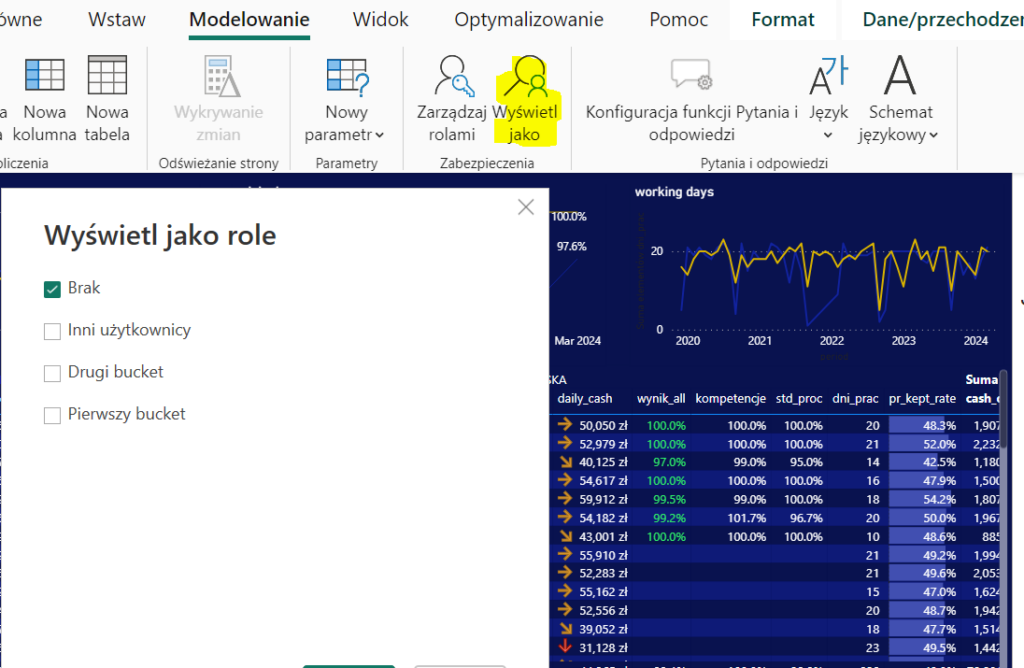
Task: Open the Schemat językowy dropdown
Action: coord(933,135)
